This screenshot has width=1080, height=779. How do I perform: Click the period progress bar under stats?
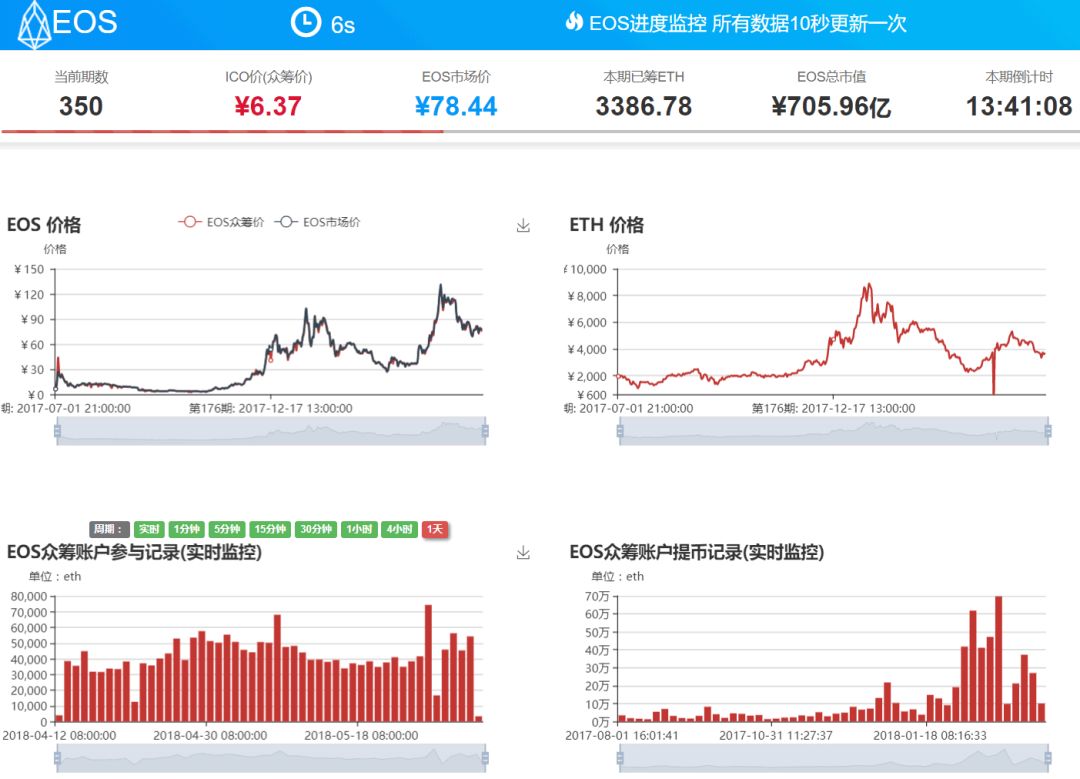pos(540,131)
